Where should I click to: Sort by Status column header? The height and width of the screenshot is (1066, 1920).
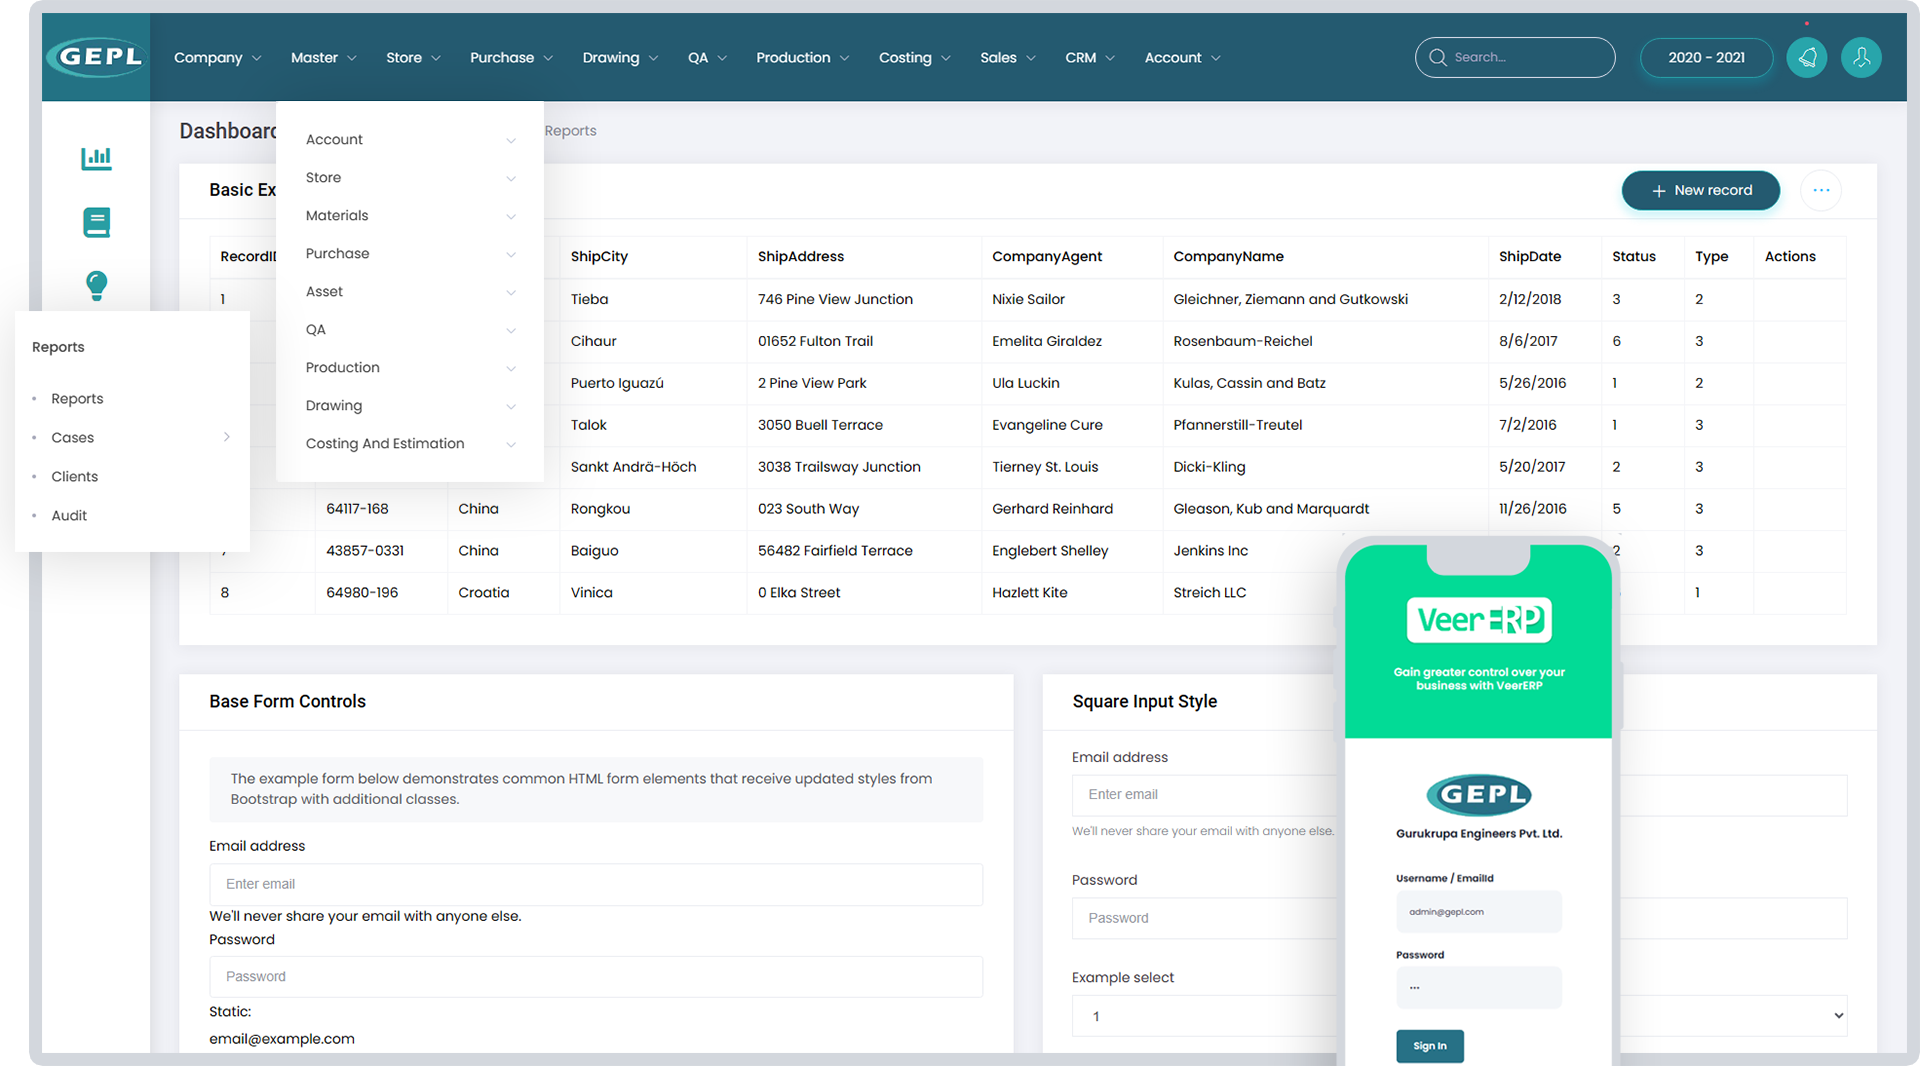pyautogui.click(x=1633, y=256)
